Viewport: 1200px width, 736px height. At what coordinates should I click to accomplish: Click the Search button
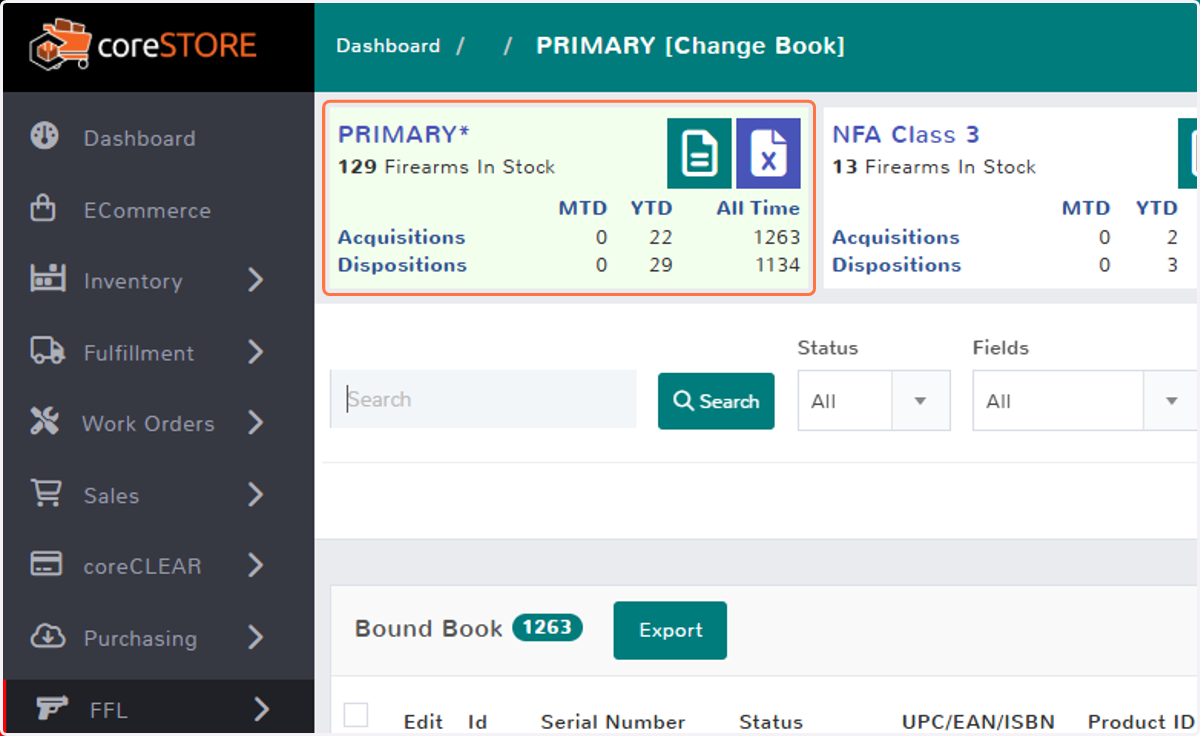pyautogui.click(x=716, y=401)
